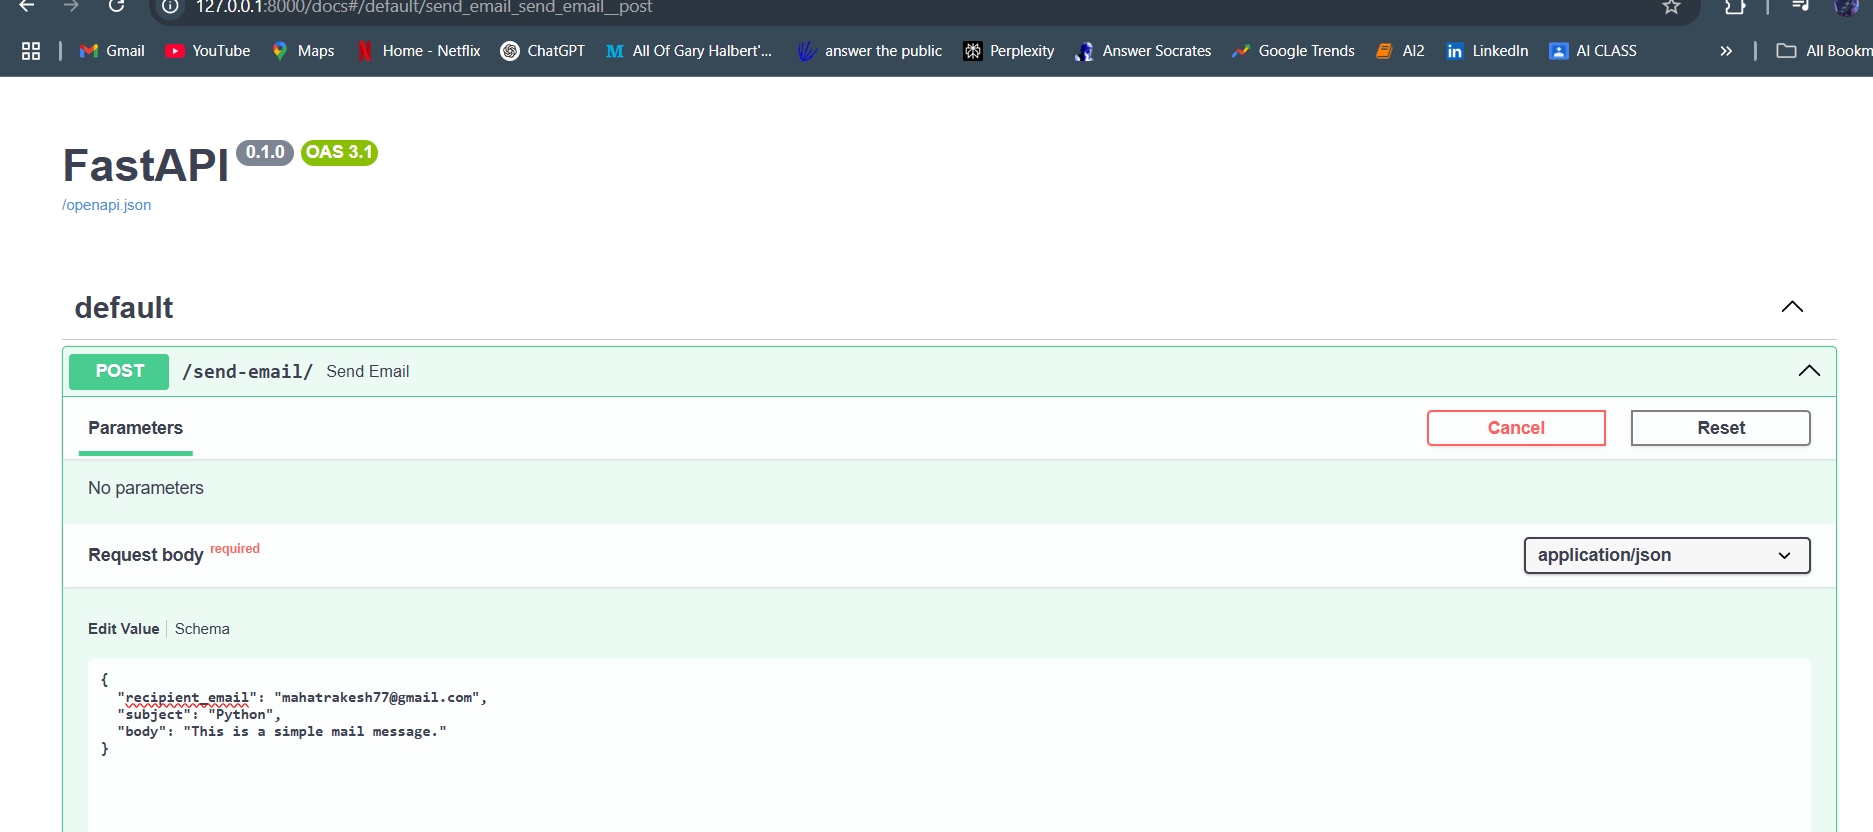Switch to the Schema tab
The height and width of the screenshot is (832, 1873).
click(x=202, y=629)
